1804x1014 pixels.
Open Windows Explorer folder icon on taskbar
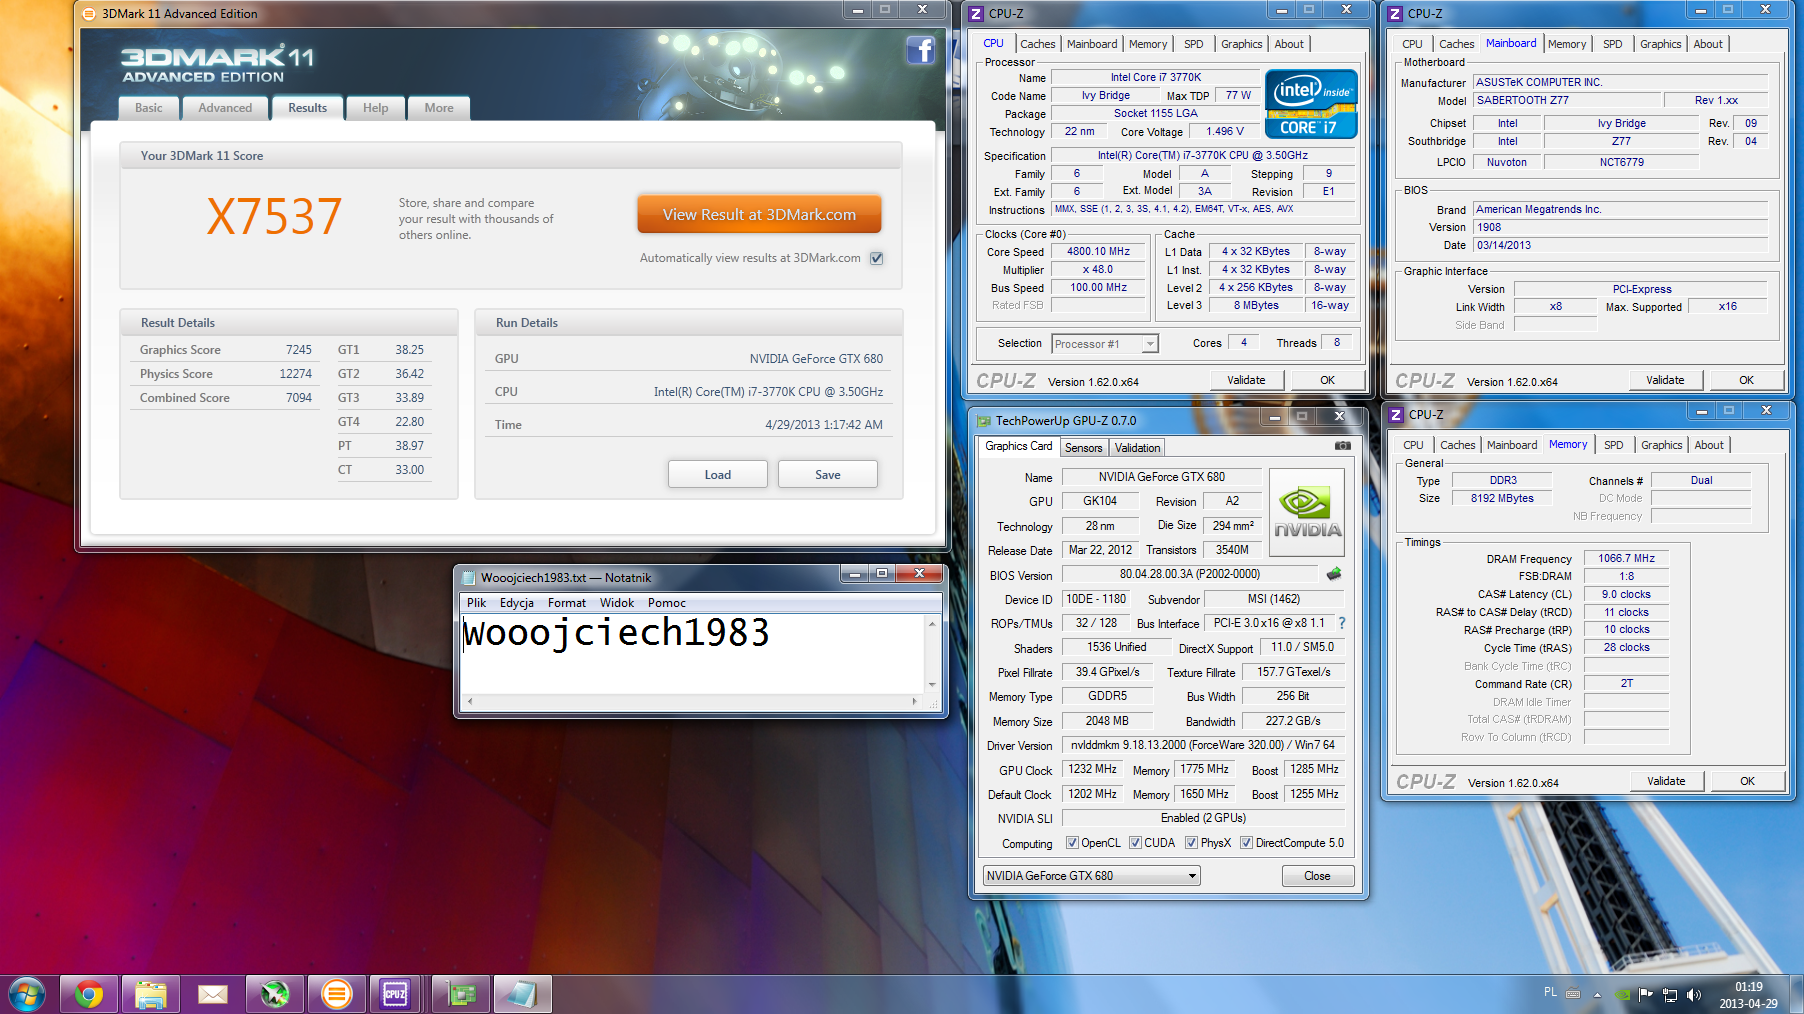[151, 994]
